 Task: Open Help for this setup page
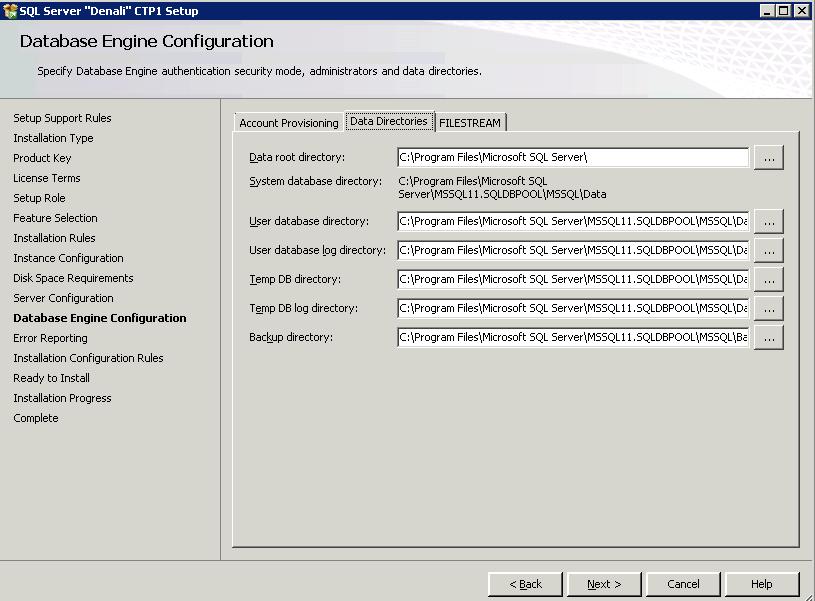click(762, 584)
